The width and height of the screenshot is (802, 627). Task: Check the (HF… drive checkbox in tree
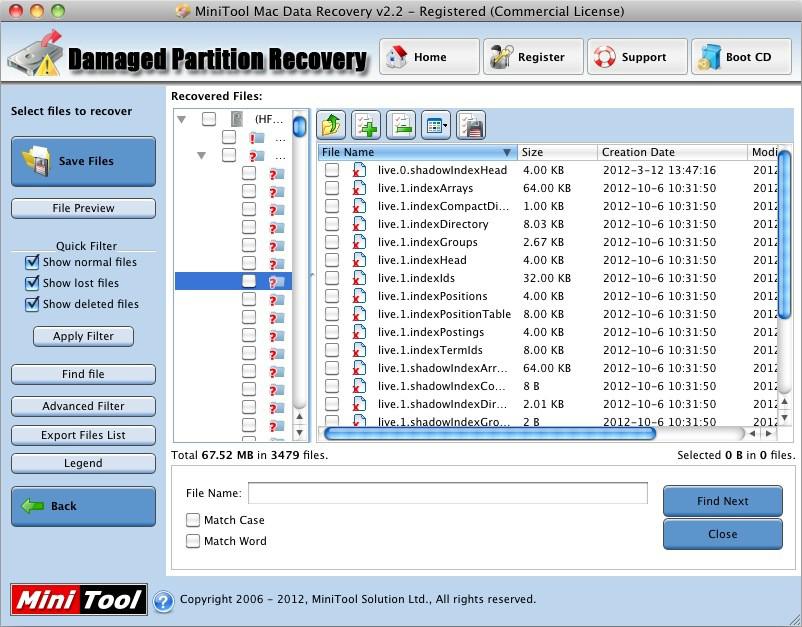(x=209, y=119)
